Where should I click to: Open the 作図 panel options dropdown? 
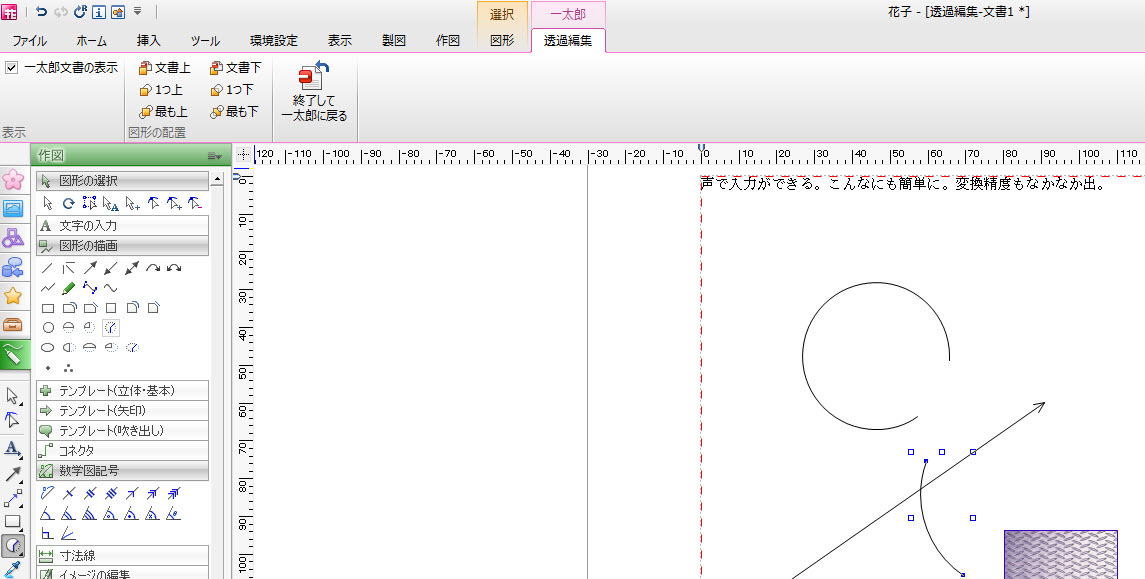coord(213,156)
